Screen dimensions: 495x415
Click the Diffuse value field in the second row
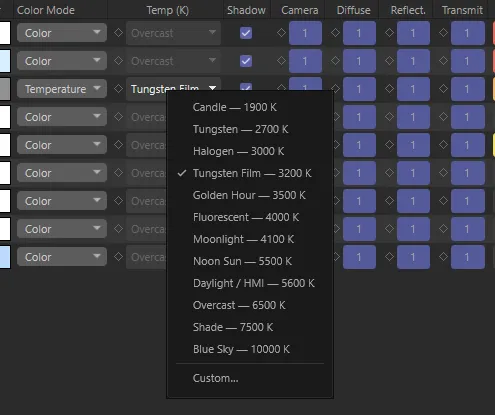coord(359,61)
